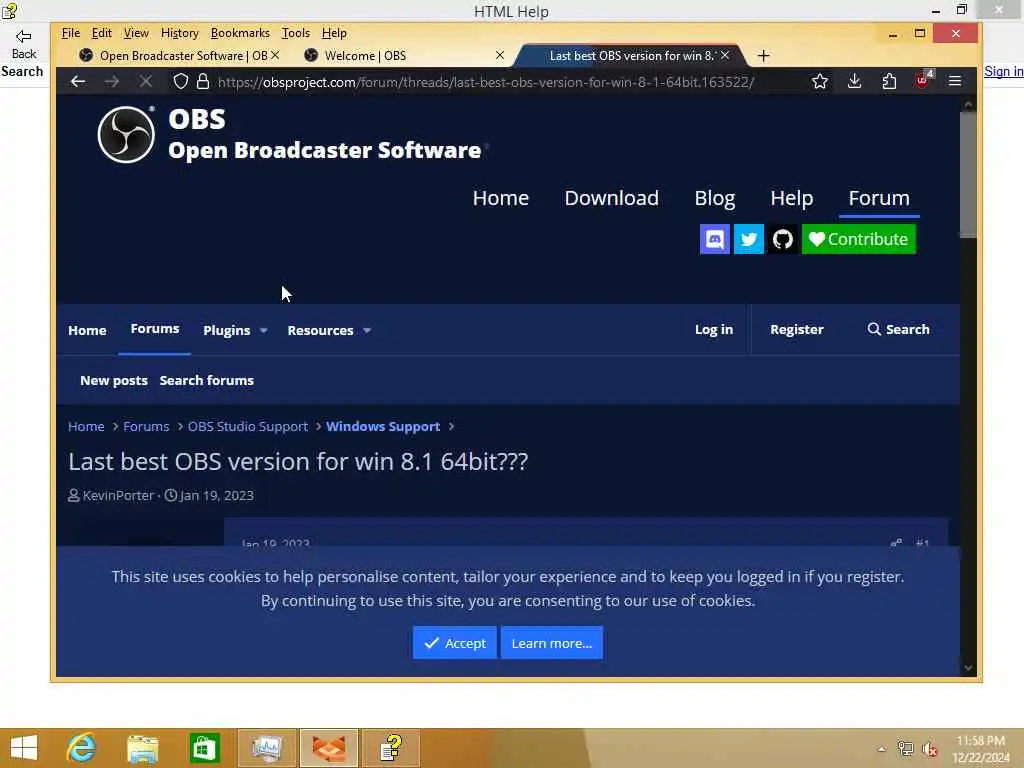Open the Tools menu
Image resolution: width=1024 pixels, height=768 pixels.
295,33
